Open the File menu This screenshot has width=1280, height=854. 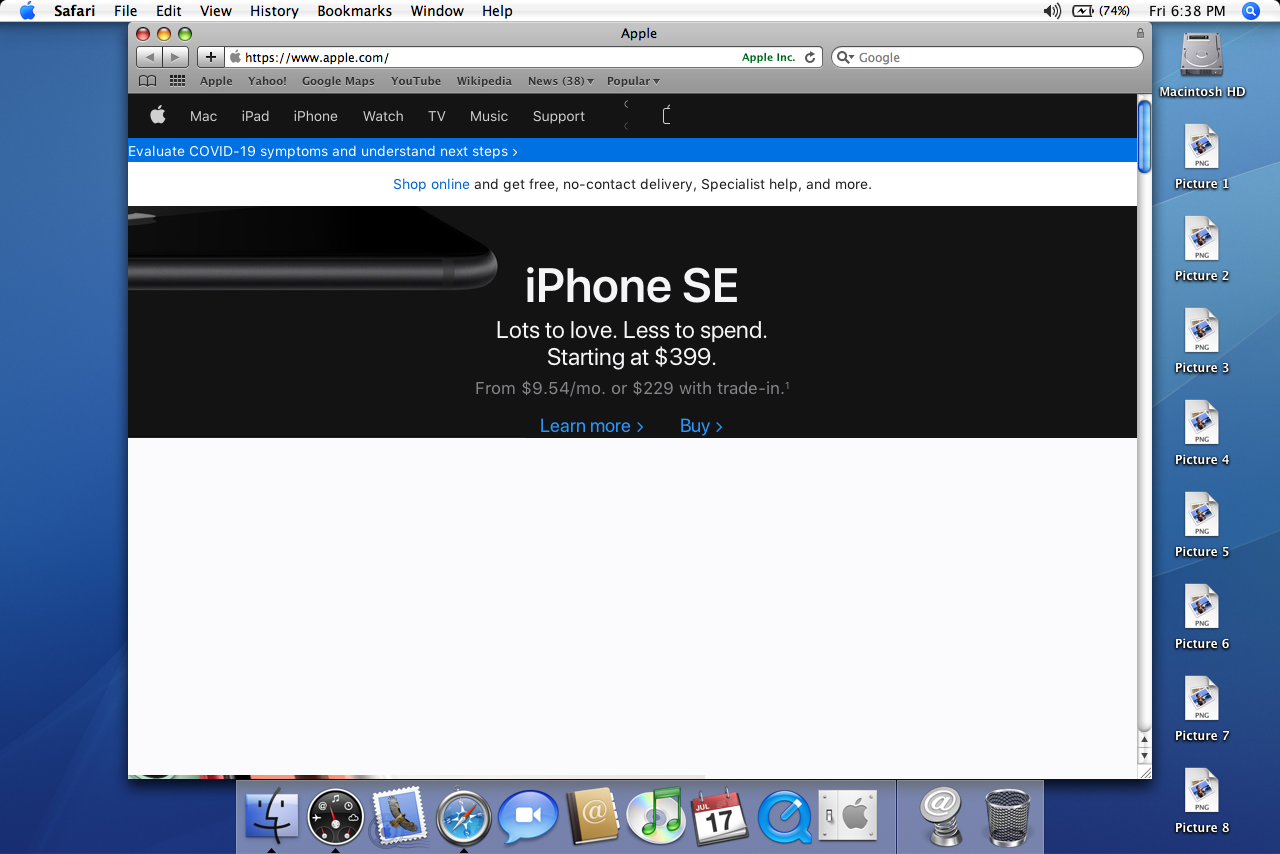(x=126, y=11)
